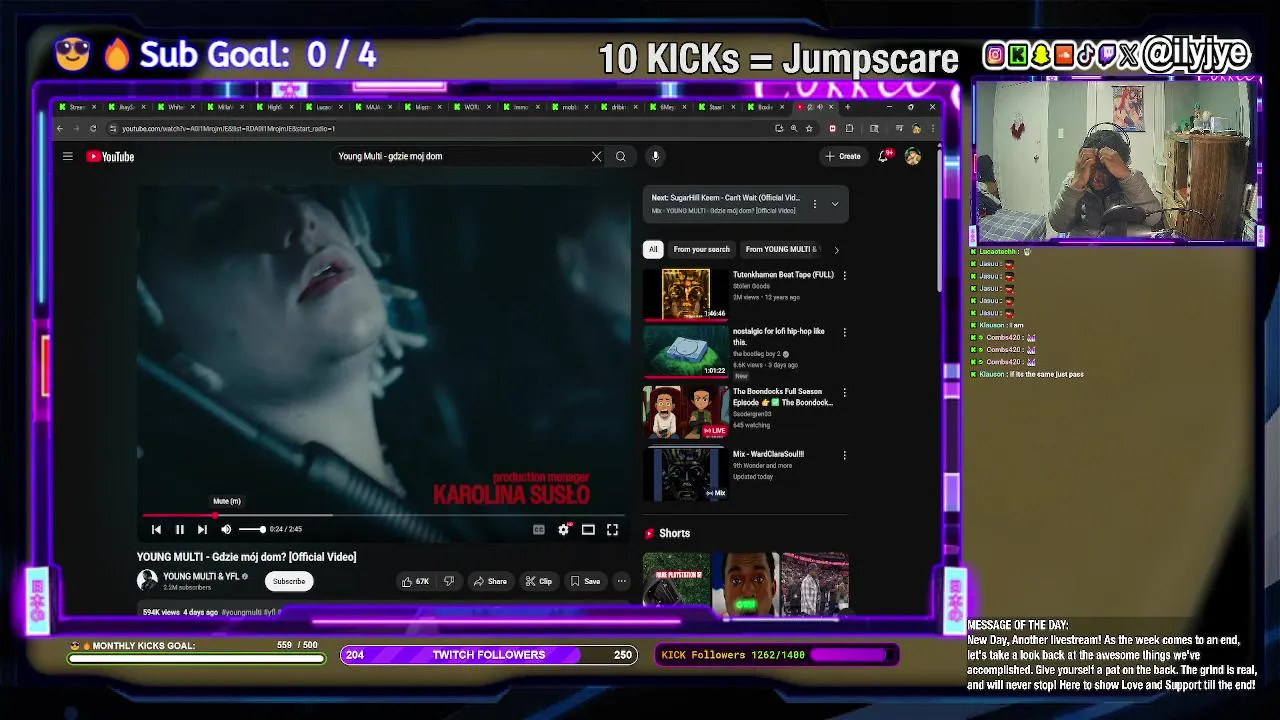Expand the Mix playlist panel chevron
Viewport: 1280px width, 720px height.
(835, 204)
